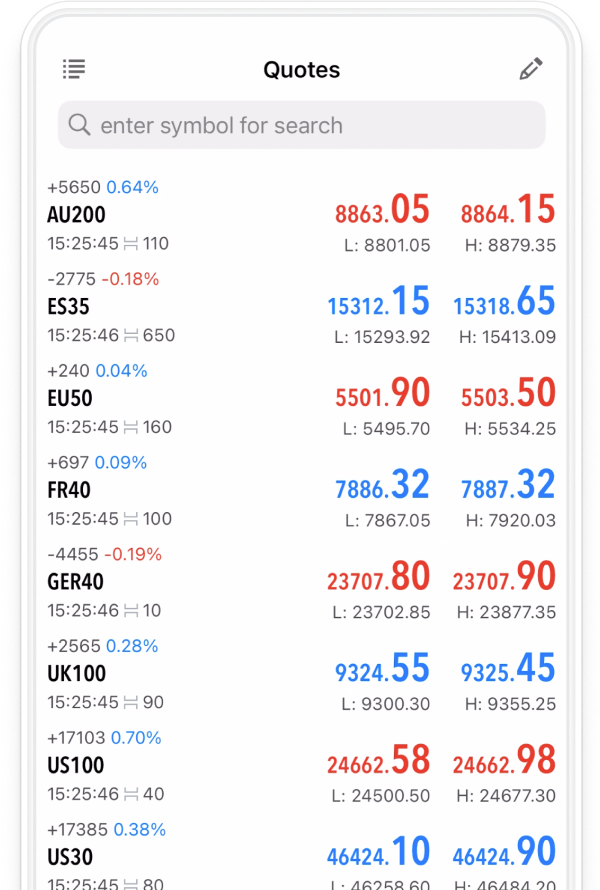Viewport: 600px width, 890px height.
Task: Click the AU200 bid price 8863.05
Action: [381, 211]
